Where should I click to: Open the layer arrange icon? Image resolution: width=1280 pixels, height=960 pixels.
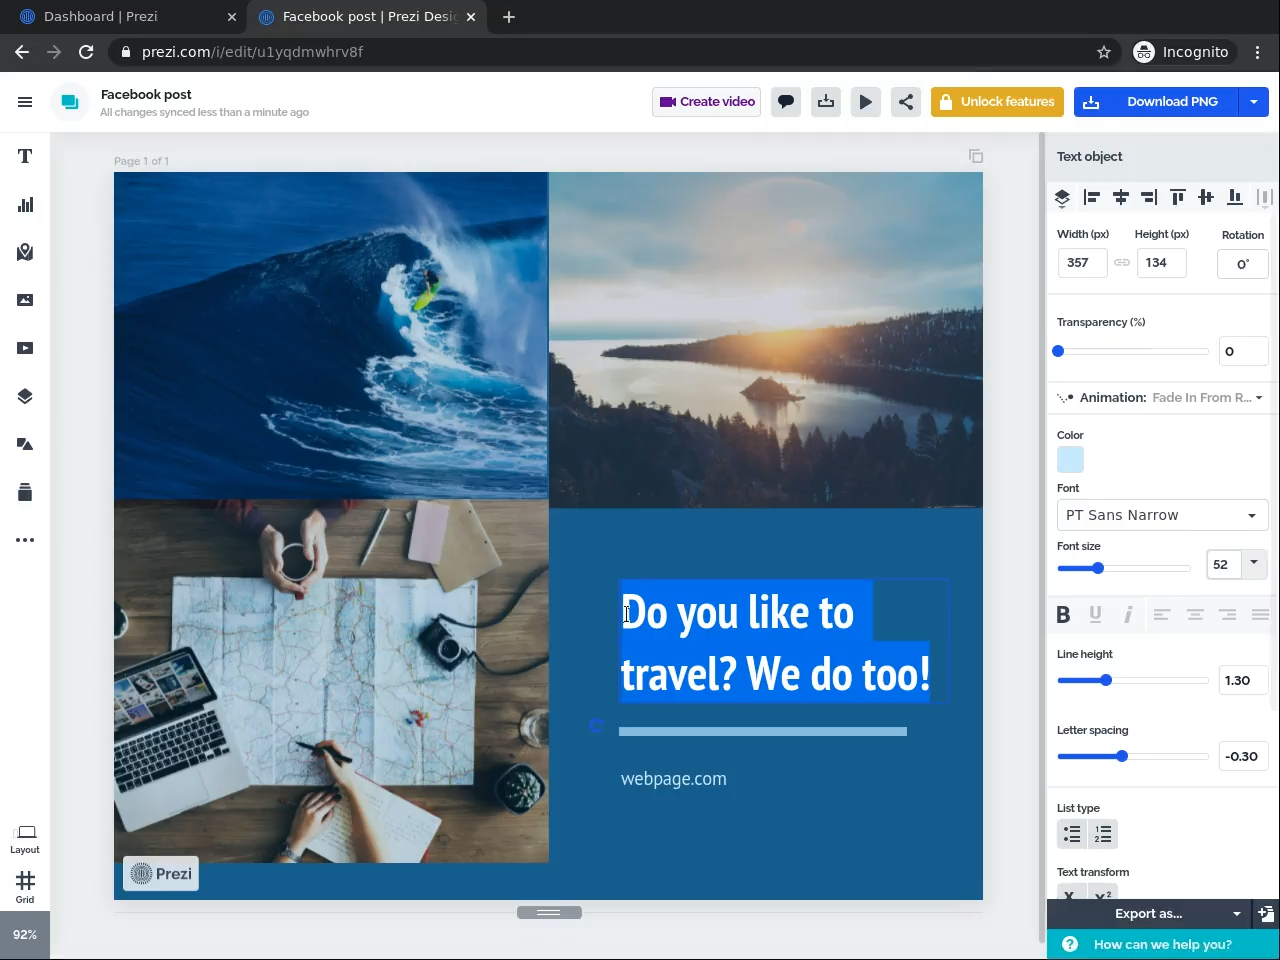[x=1062, y=198]
